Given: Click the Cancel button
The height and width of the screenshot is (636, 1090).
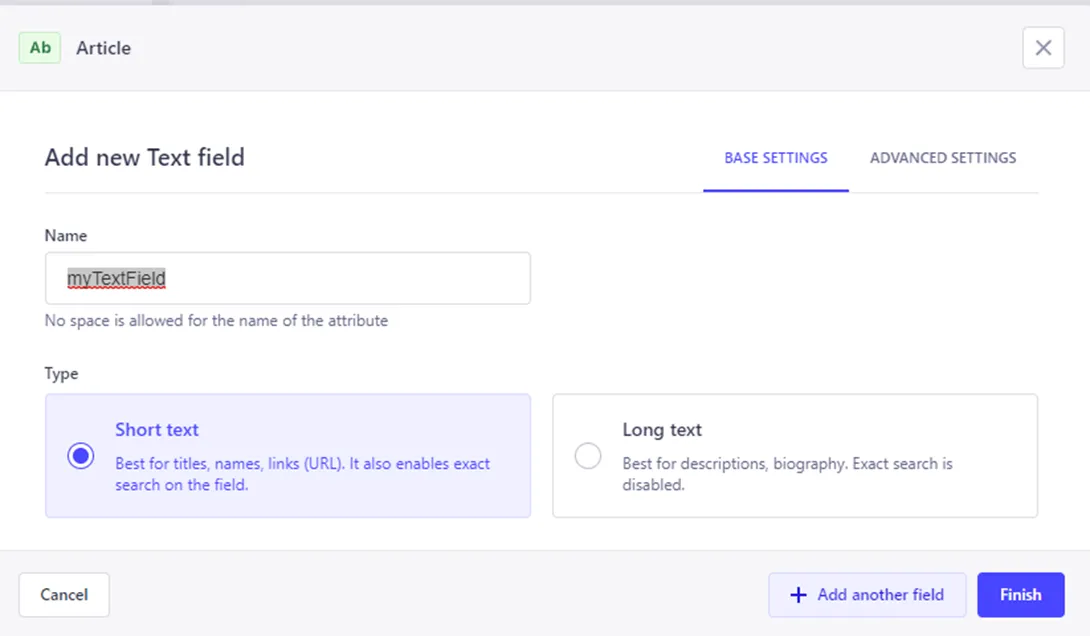Looking at the screenshot, I should pyautogui.click(x=64, y=595).
